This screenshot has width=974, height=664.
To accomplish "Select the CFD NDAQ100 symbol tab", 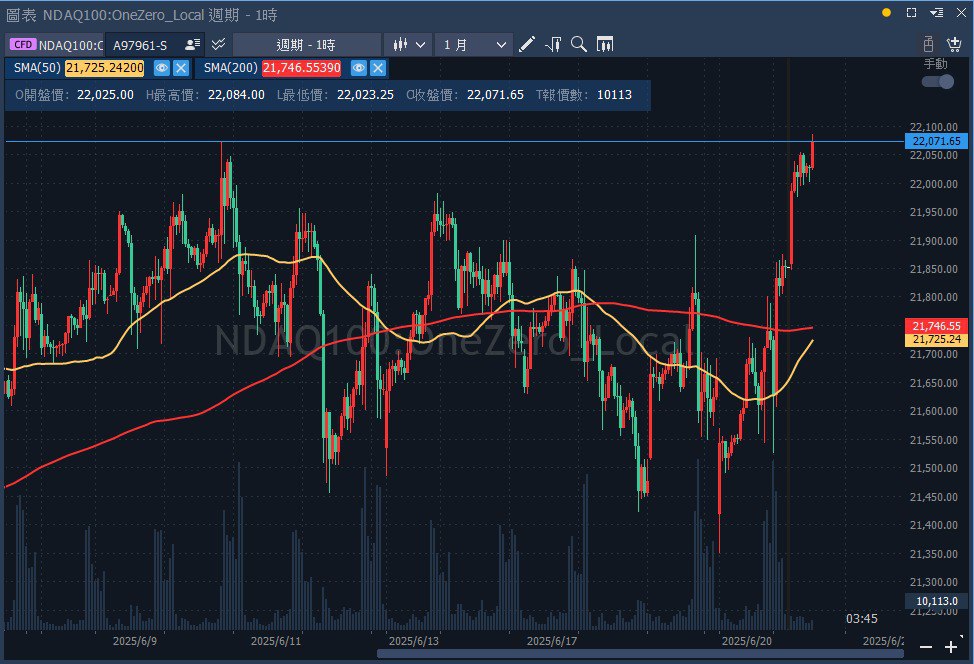I will point(55,45).
